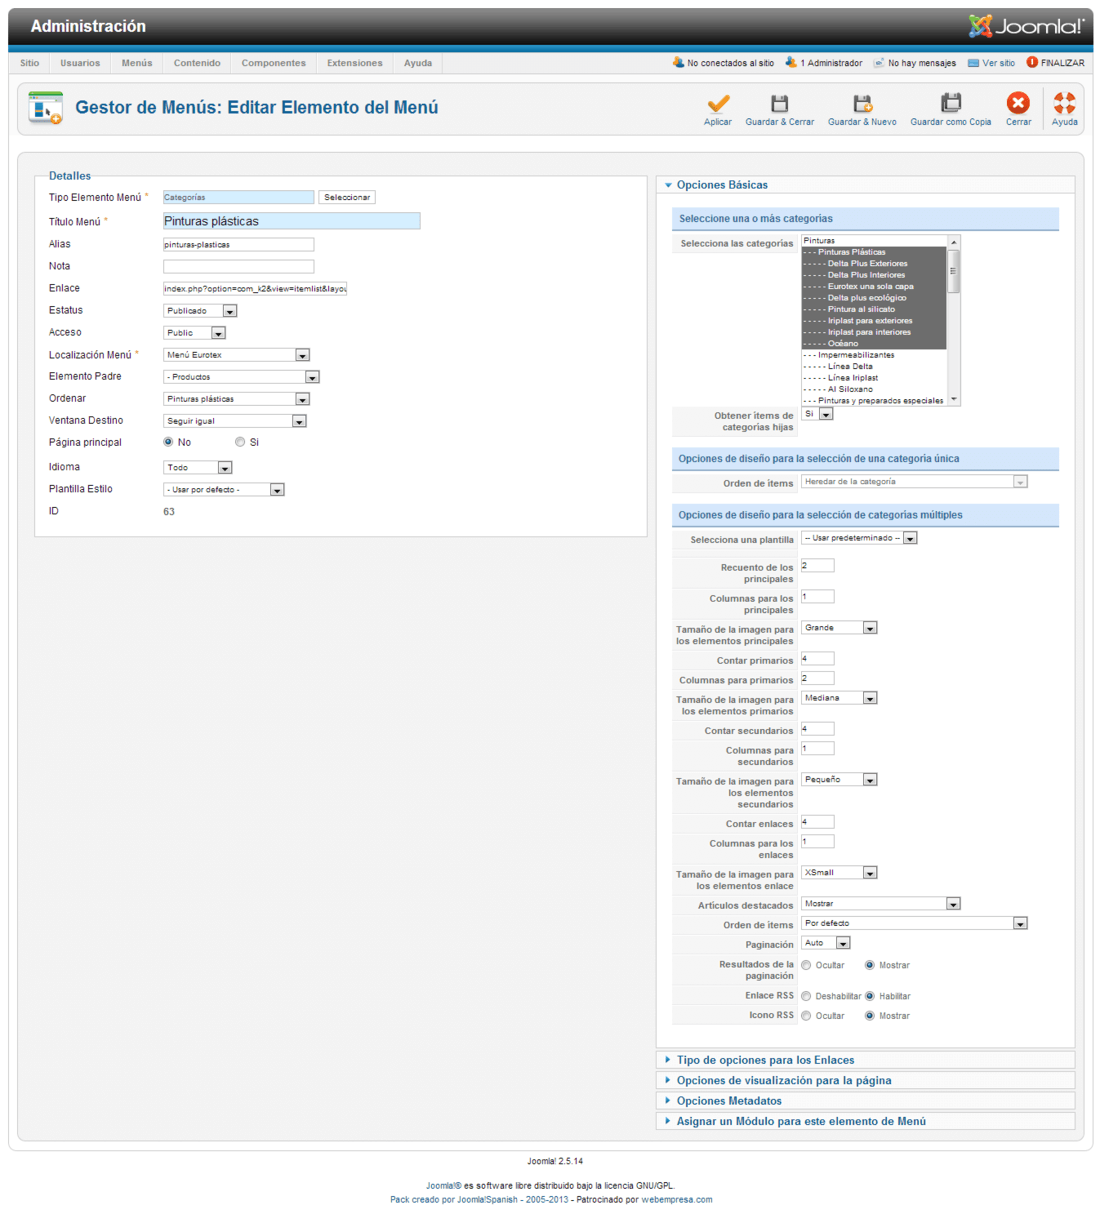Screen dimensions: 1100x1223
Task: Open Ver sitio link
Action: pos(991,63)
